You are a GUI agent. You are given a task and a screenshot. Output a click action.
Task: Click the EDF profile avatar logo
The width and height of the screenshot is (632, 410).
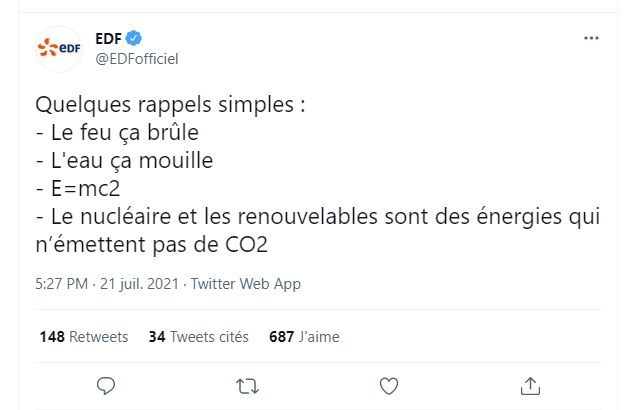tap(58, 48)
